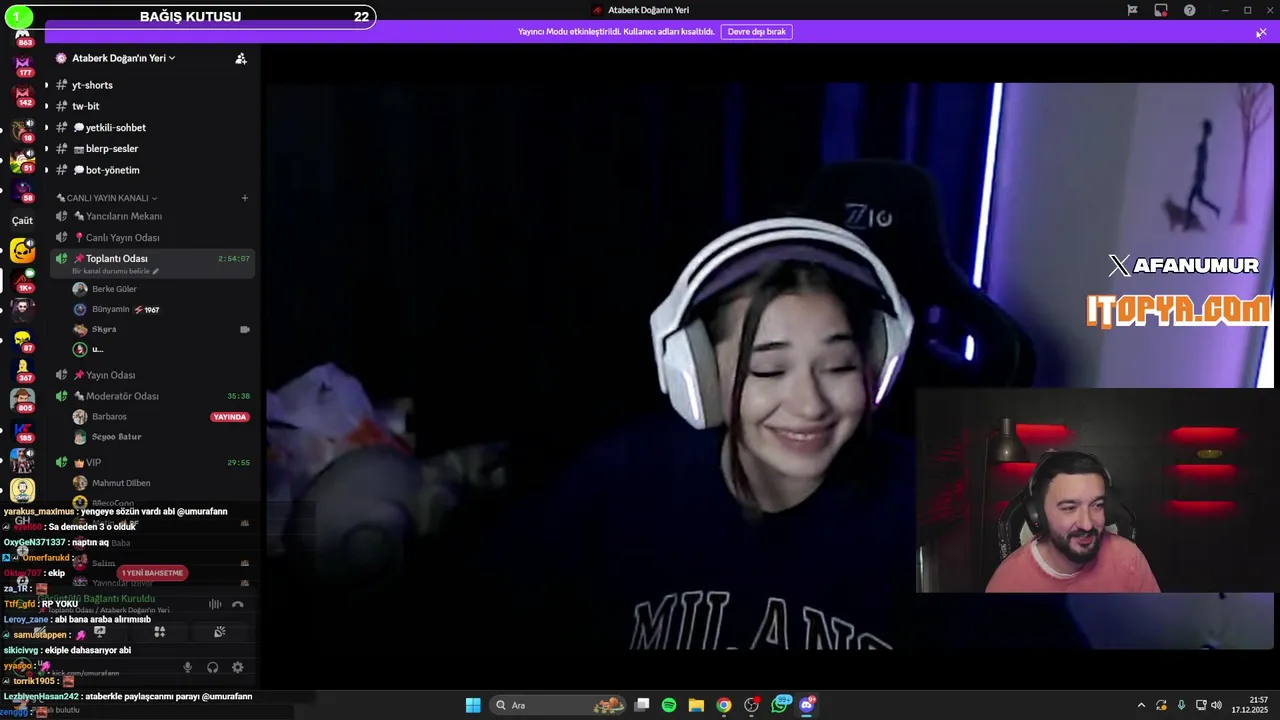Expand the yetkili-sohbet channel arrow
1280x720 pixels.
[x=46, y=127]
